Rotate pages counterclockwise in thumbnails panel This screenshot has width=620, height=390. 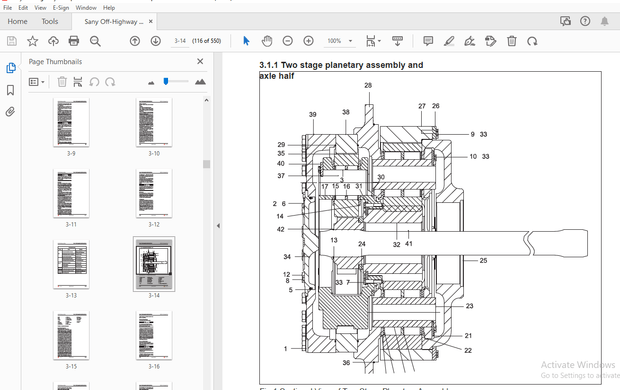coord(94,82)
